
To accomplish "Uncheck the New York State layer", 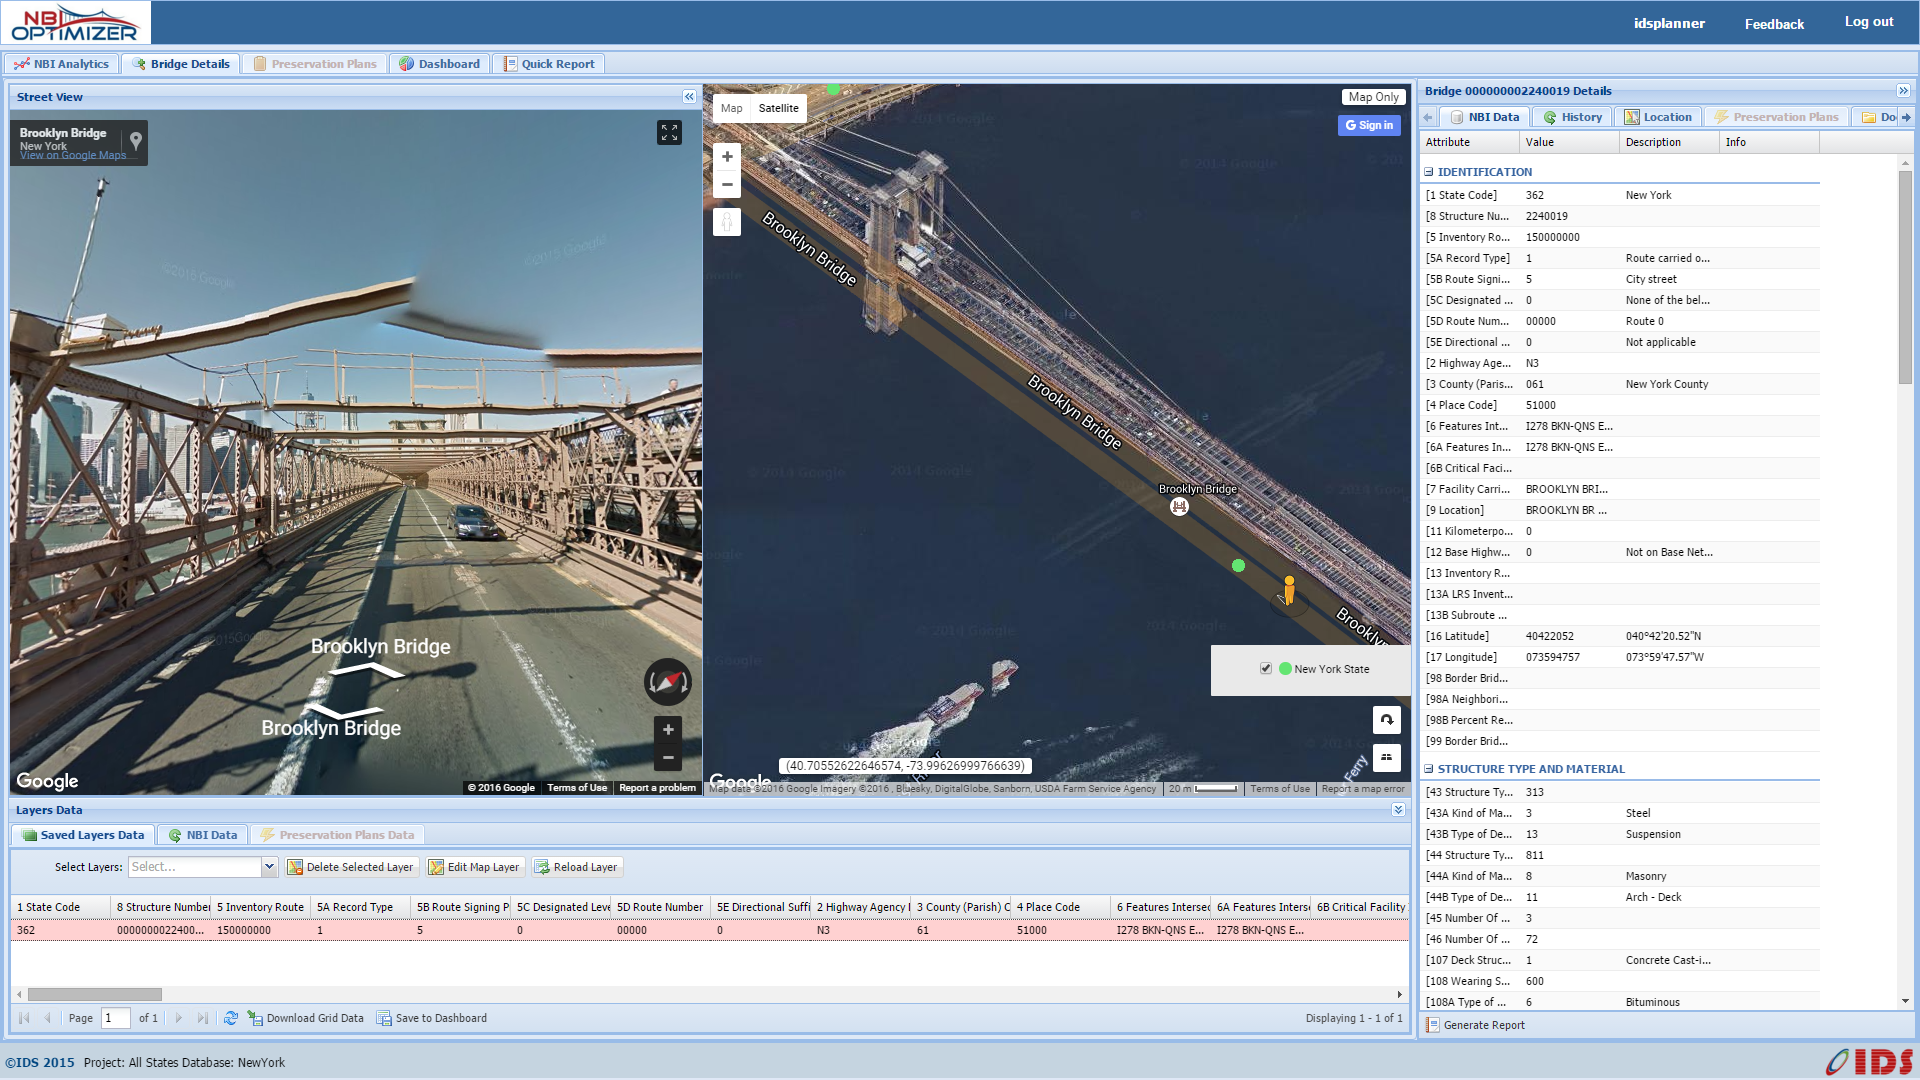I will point(1266,669).
